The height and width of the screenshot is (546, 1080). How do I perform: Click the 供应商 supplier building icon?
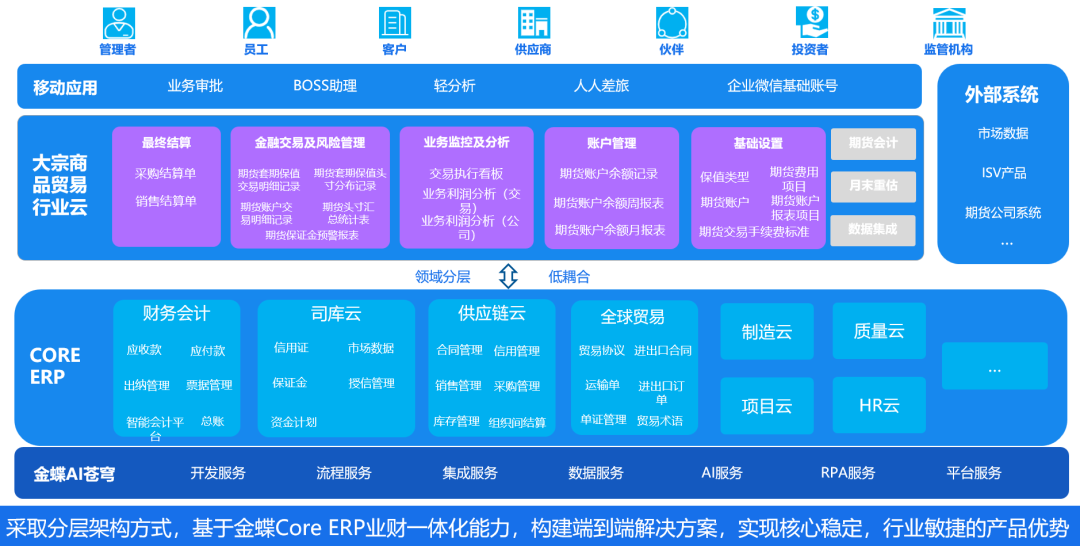tap(533, 22)
